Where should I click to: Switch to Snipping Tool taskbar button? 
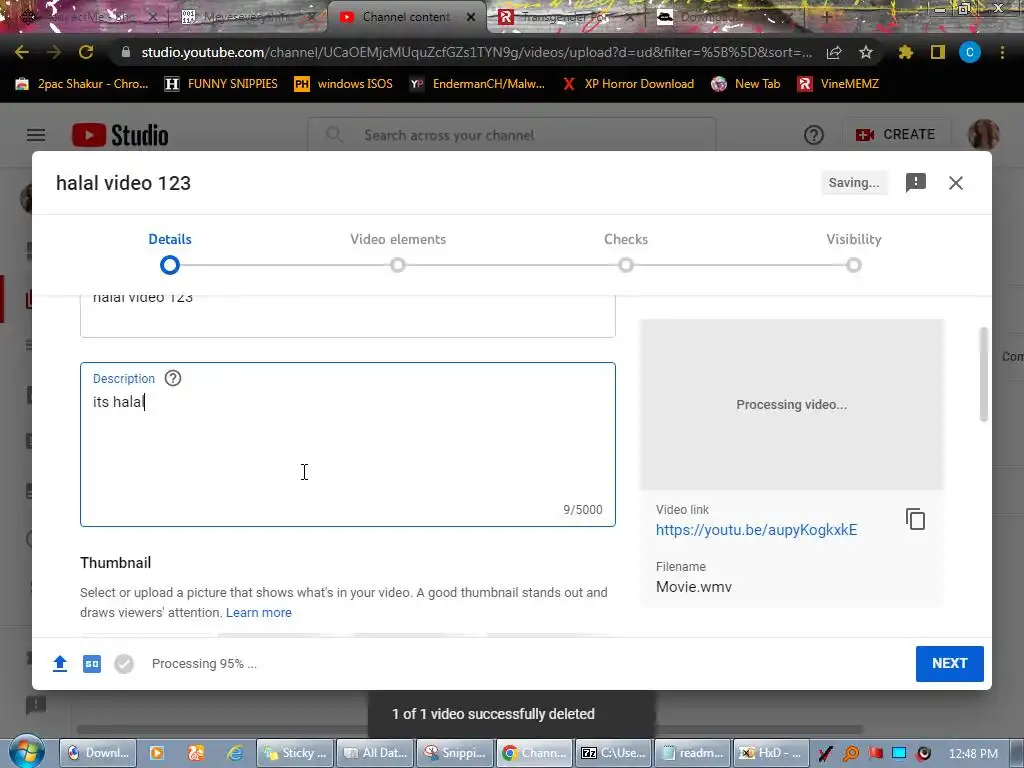pyautogui.click(x=455, y=753)
